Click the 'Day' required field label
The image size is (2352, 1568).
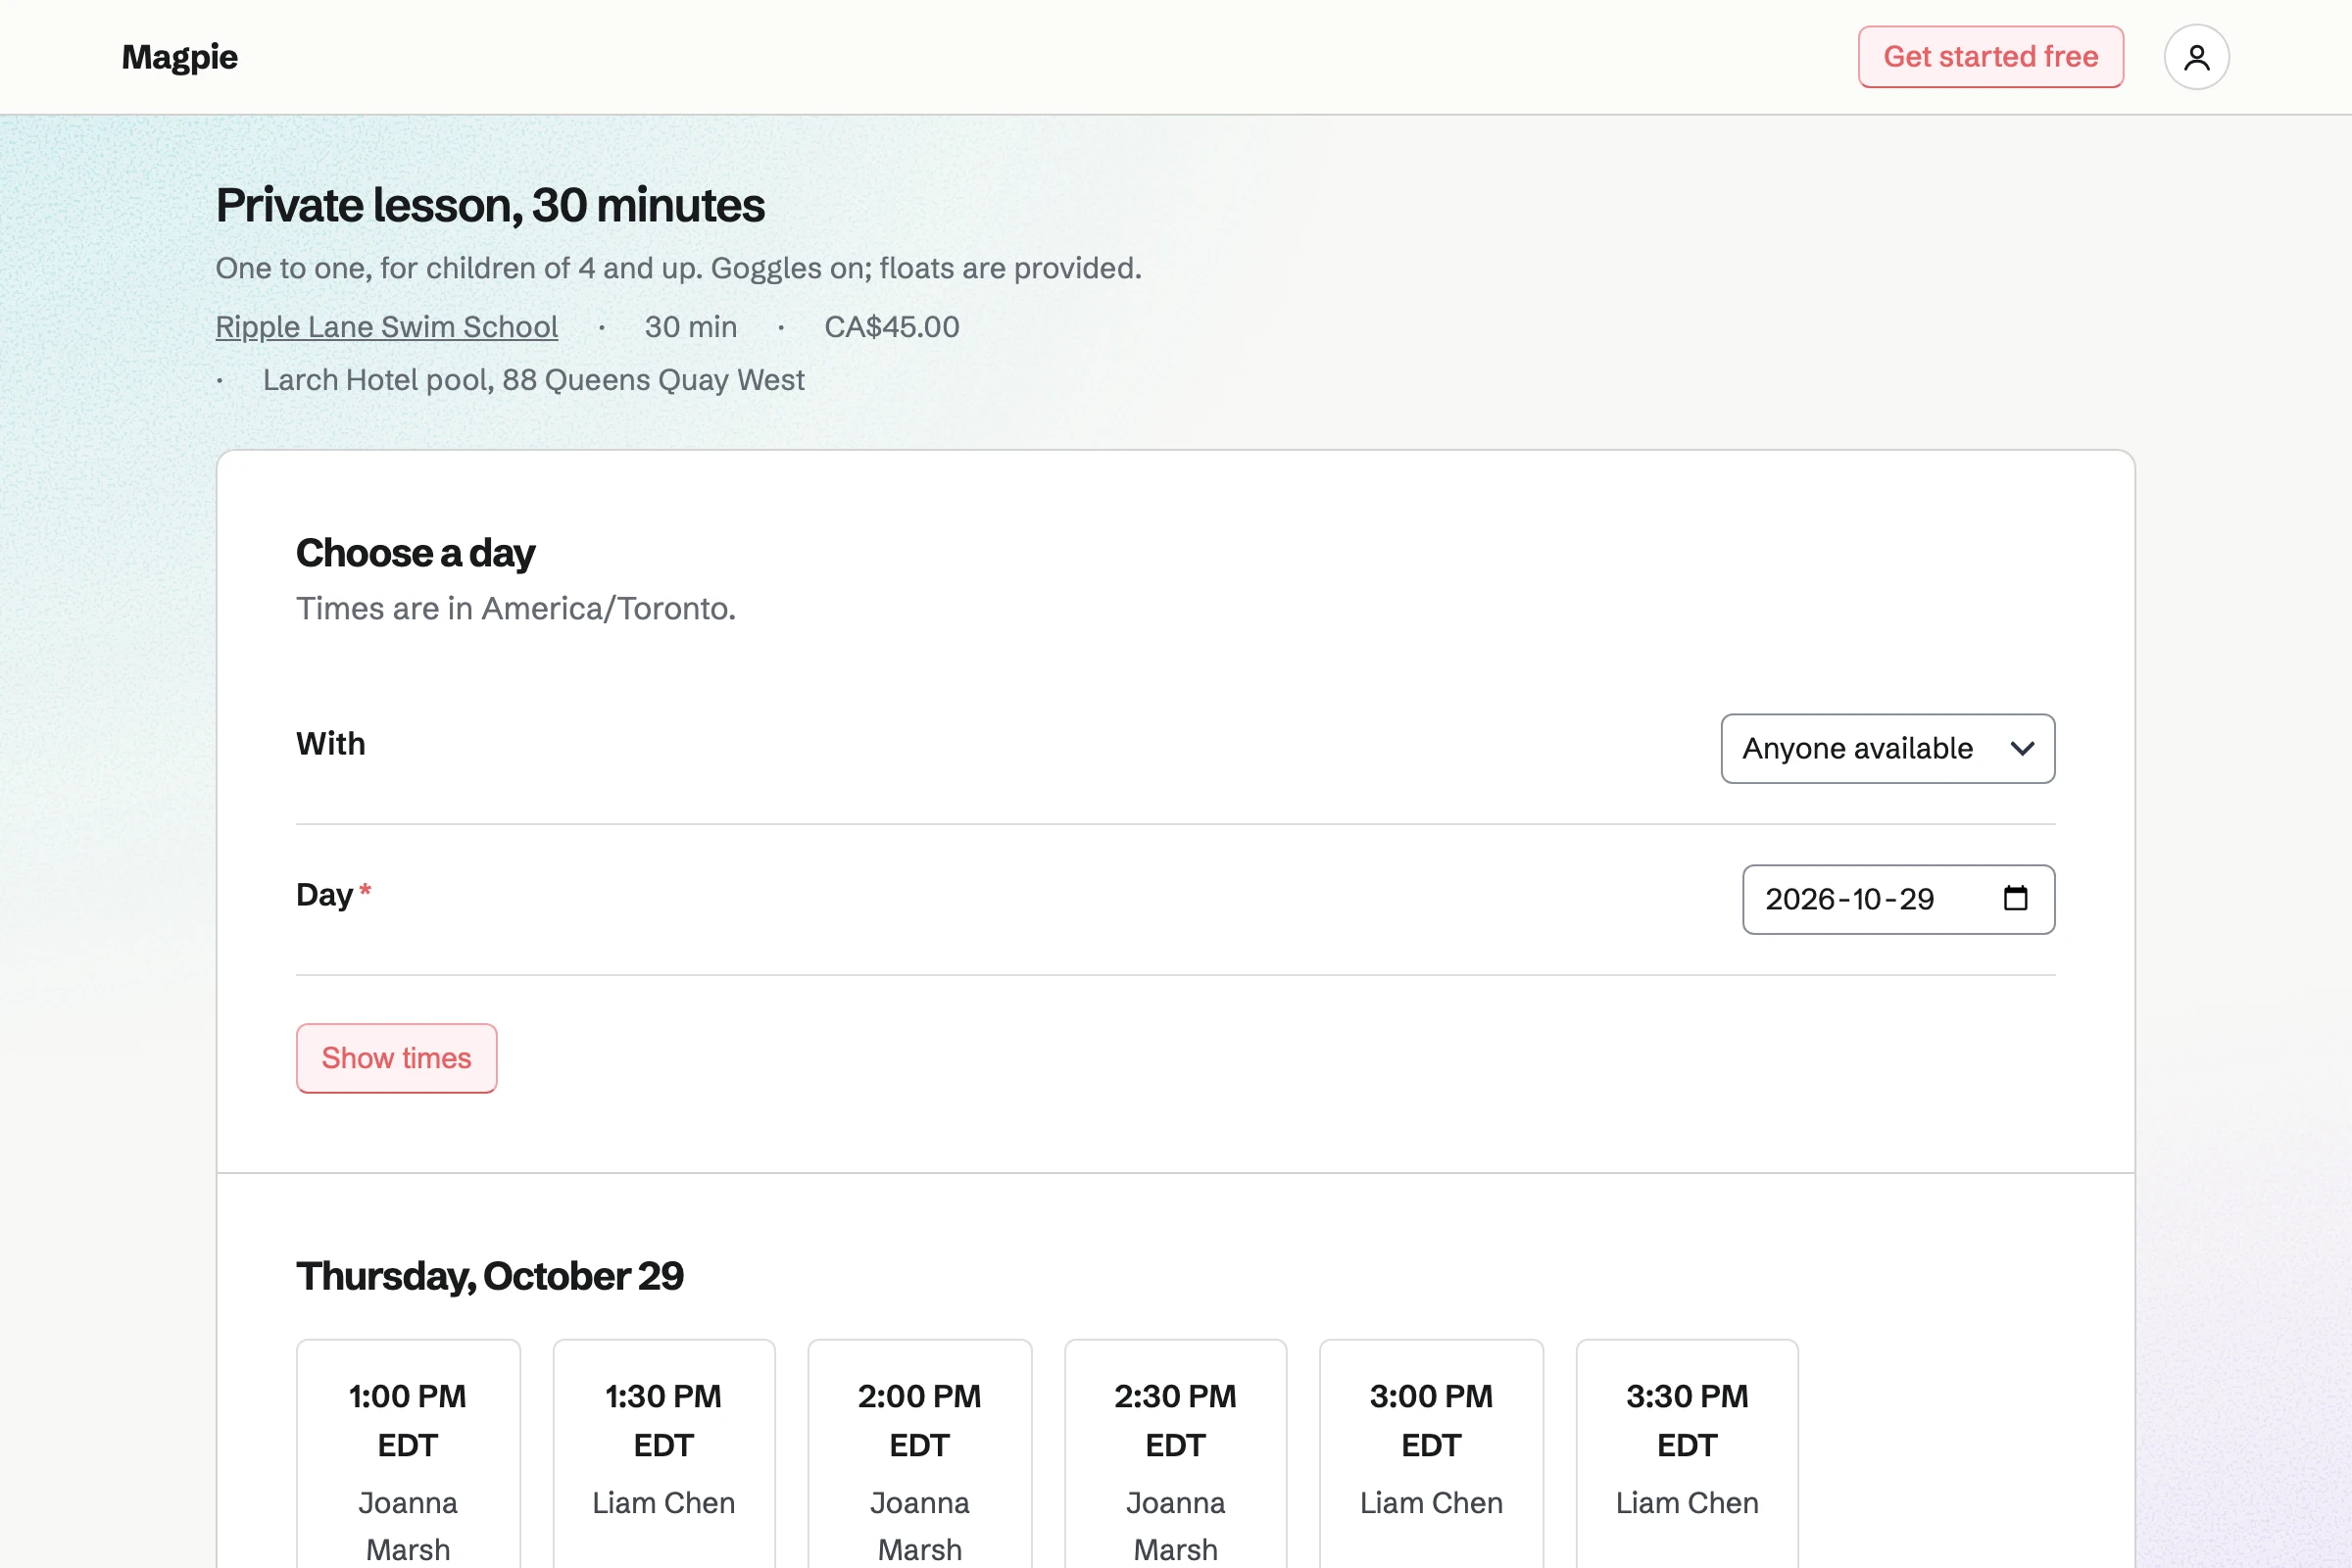click(334, 895)
